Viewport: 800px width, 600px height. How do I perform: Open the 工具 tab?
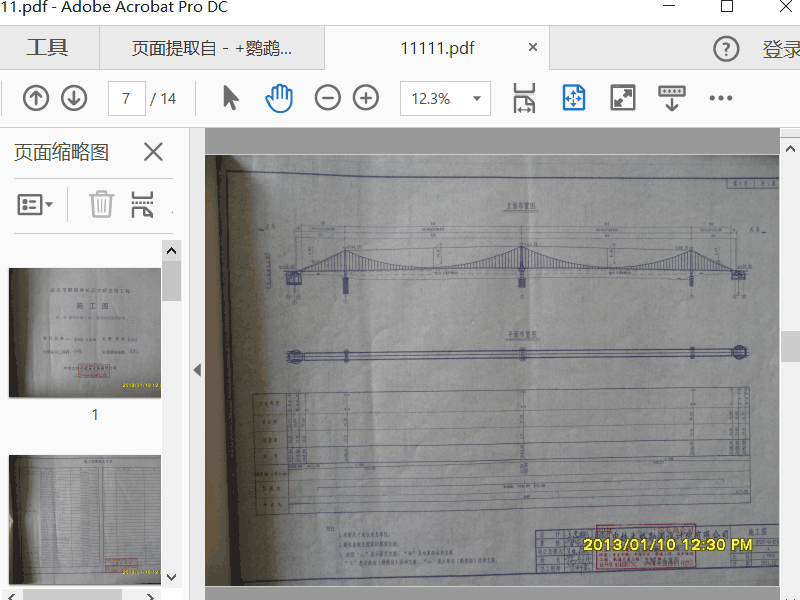47,48
